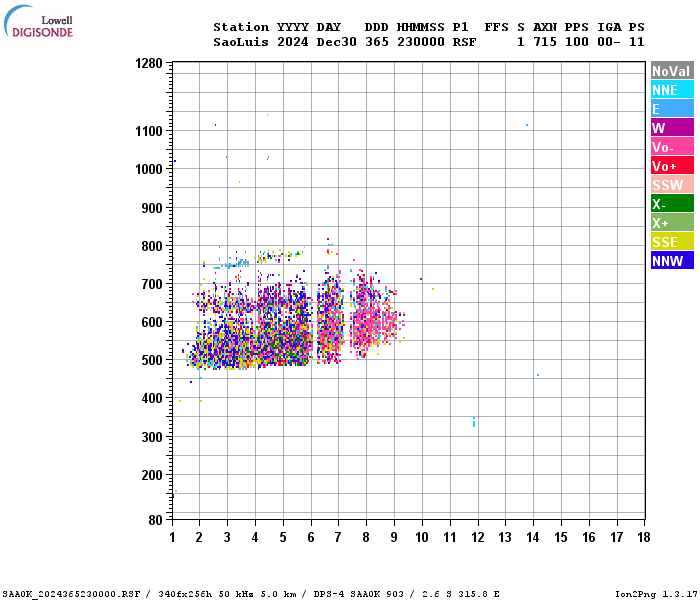The image size is (700, 600).
Task: Click the Station column header
Action: tap(241, 27)
